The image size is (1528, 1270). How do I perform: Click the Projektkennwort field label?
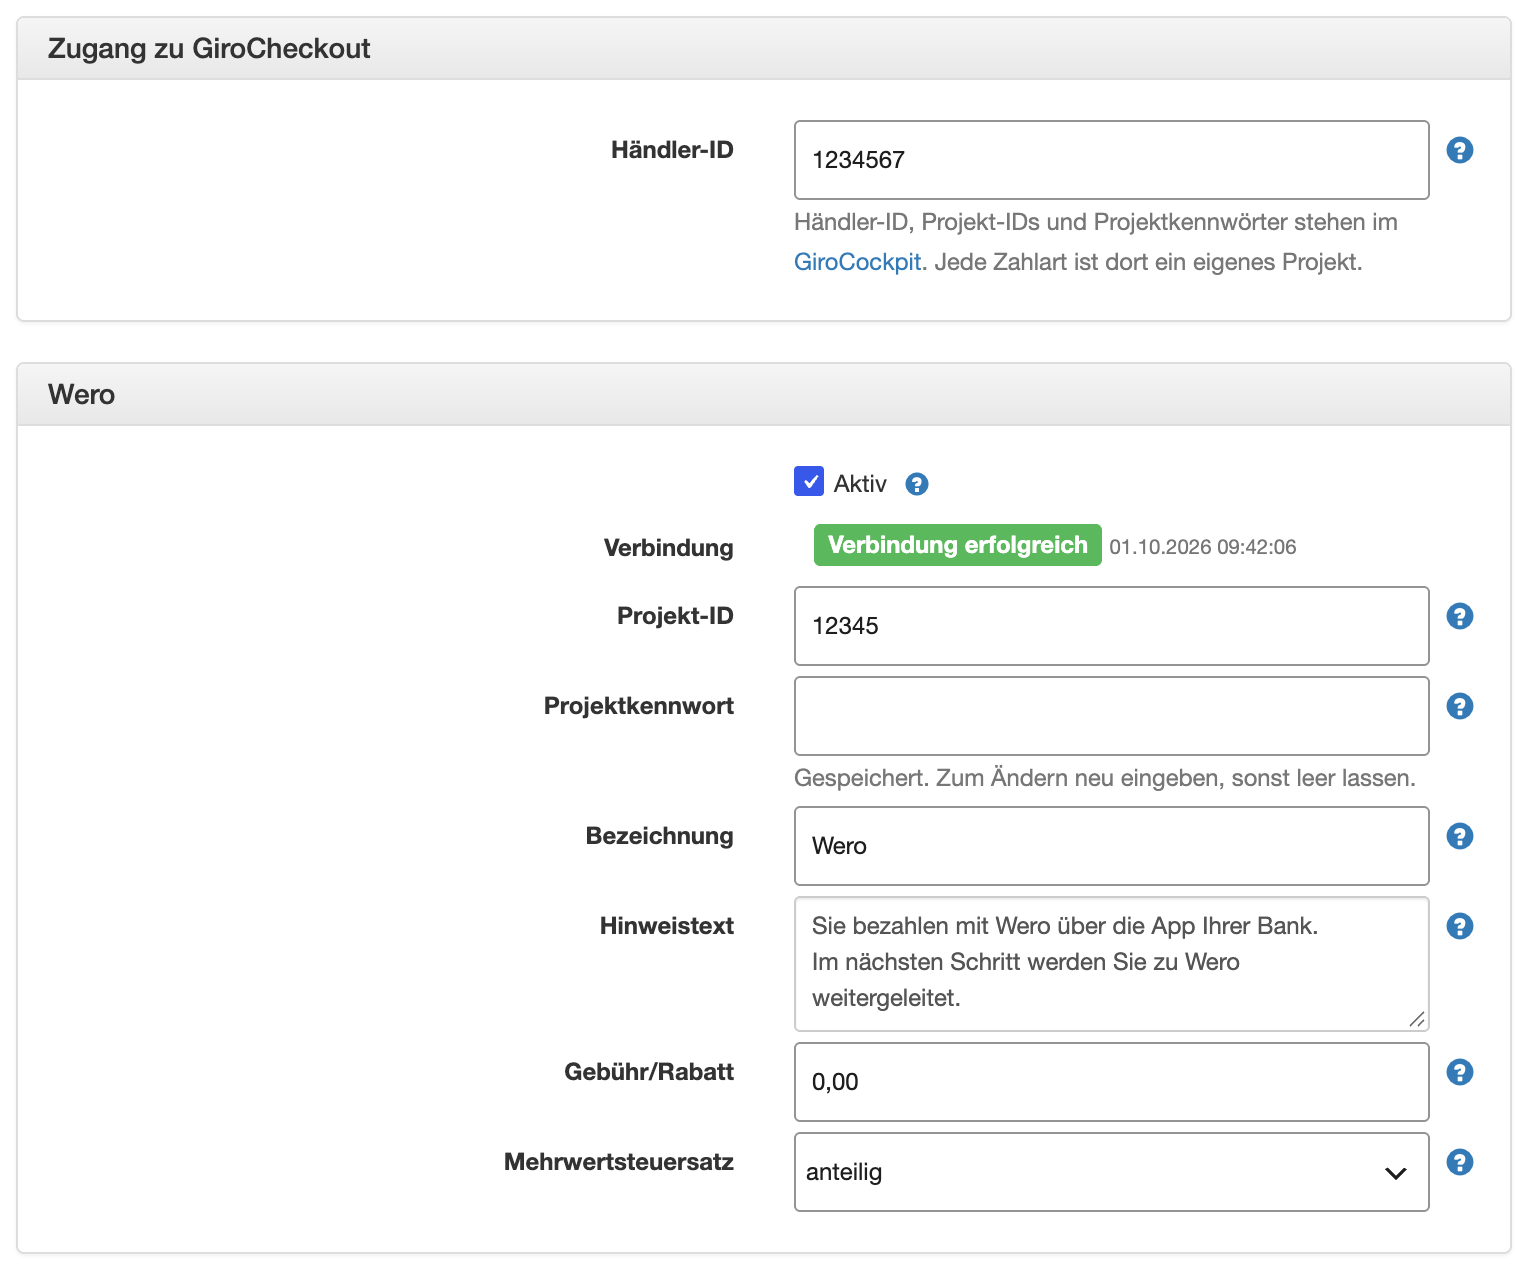point(638,706)
